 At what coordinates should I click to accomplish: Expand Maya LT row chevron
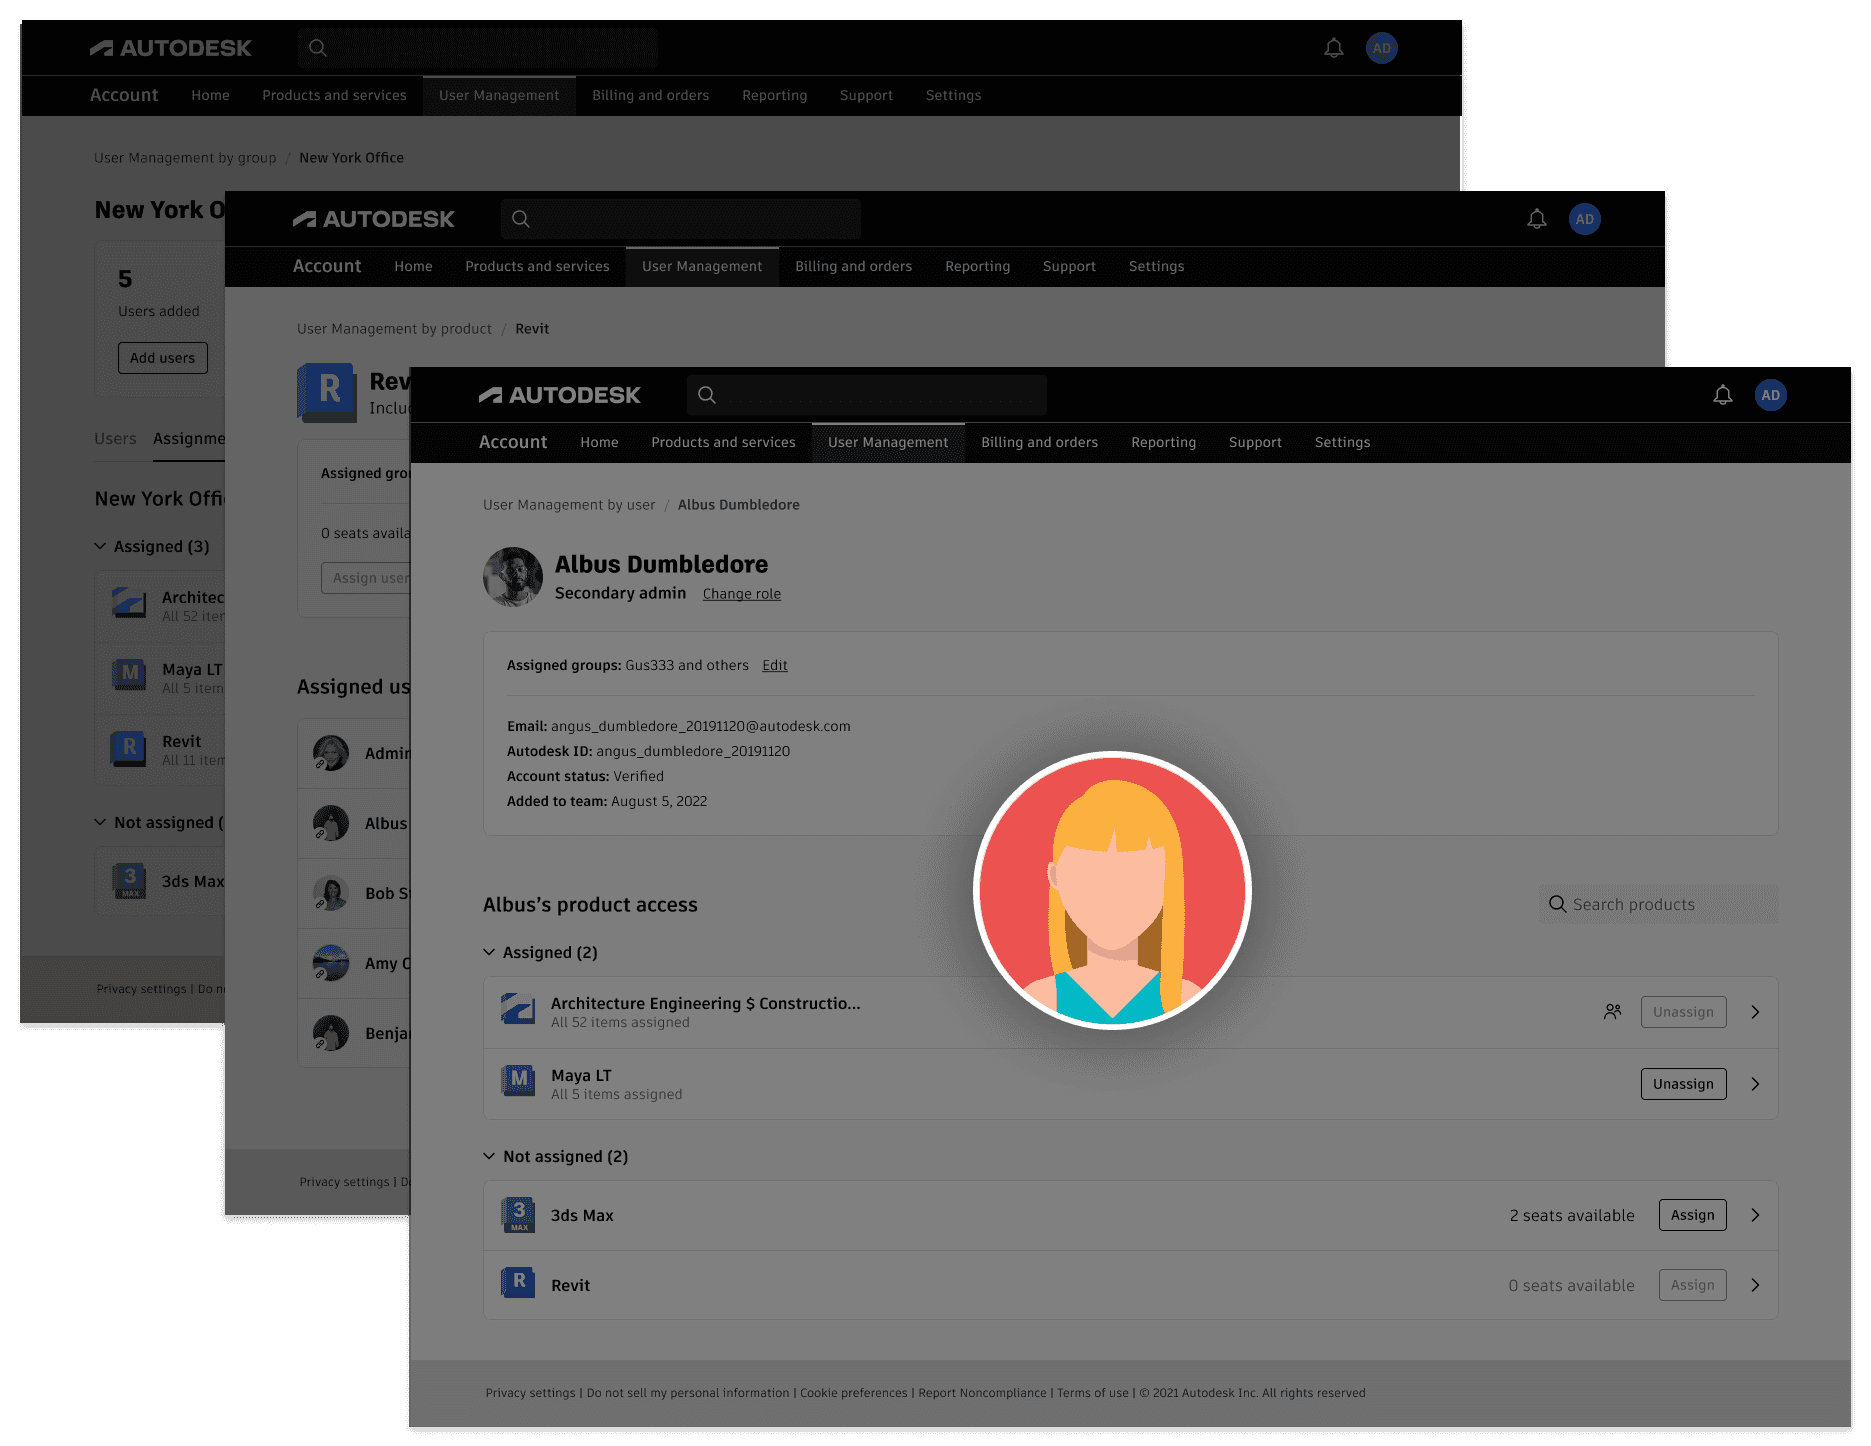[x=1755, y=1084]
